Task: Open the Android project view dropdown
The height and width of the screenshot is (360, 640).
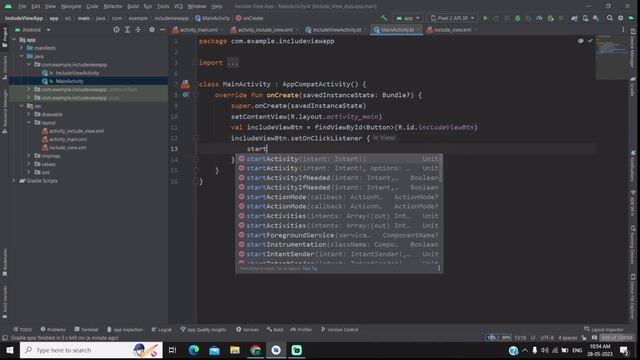Action: 32,30
